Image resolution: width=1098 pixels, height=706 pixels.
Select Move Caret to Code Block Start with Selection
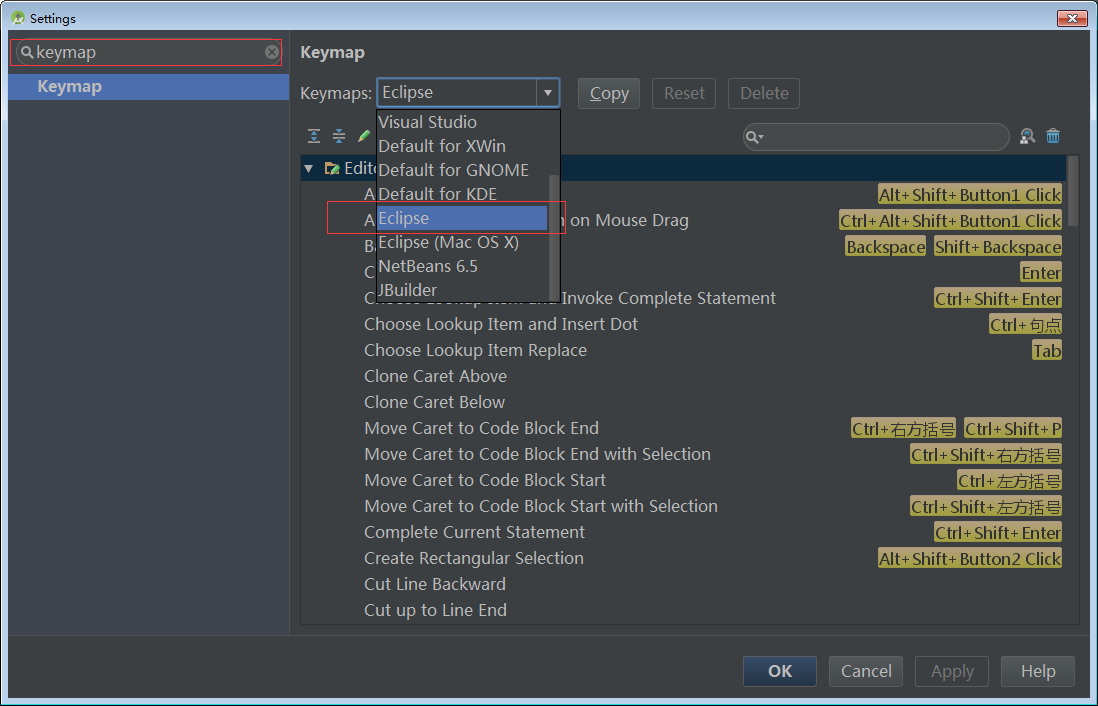click(x=541, y=506)
